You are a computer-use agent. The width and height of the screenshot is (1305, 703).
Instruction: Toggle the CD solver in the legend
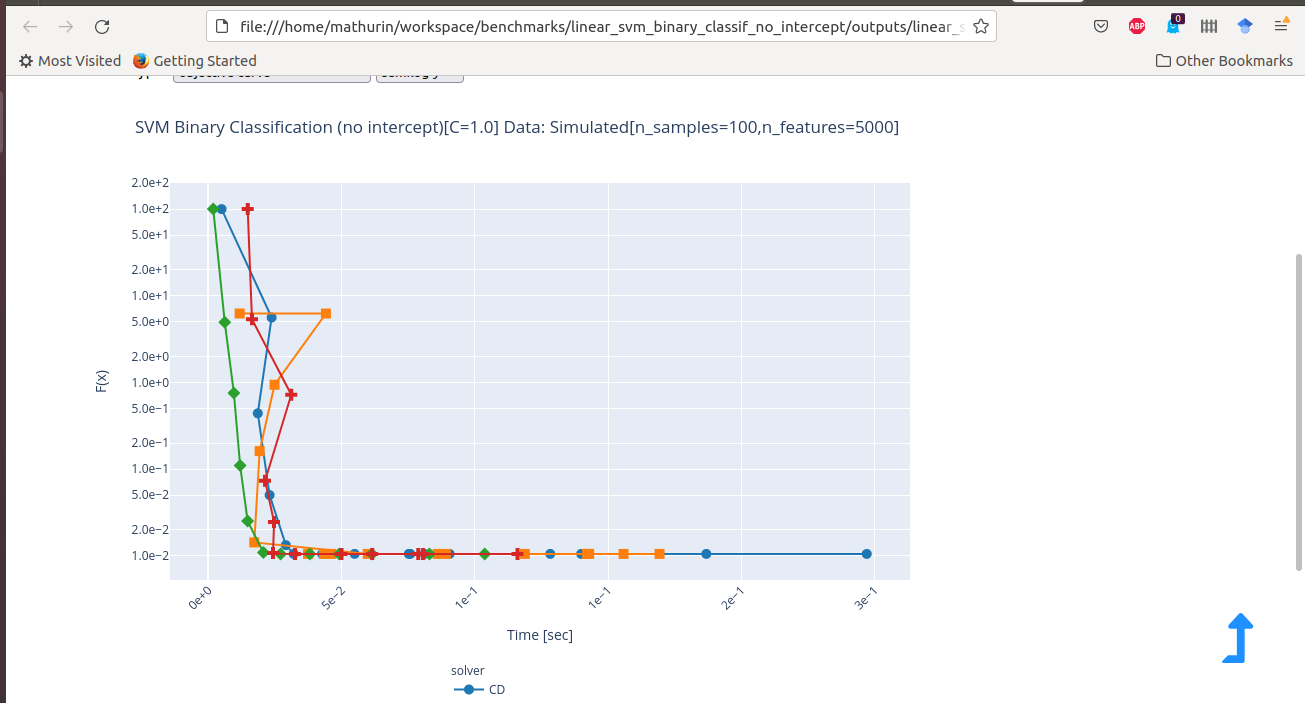coord(478,690)
